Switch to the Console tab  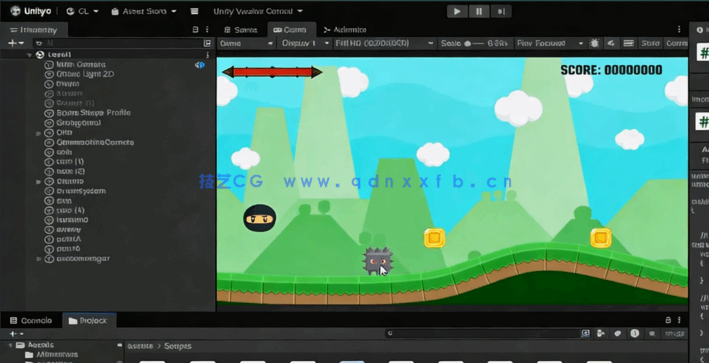[x=31, y=321]
